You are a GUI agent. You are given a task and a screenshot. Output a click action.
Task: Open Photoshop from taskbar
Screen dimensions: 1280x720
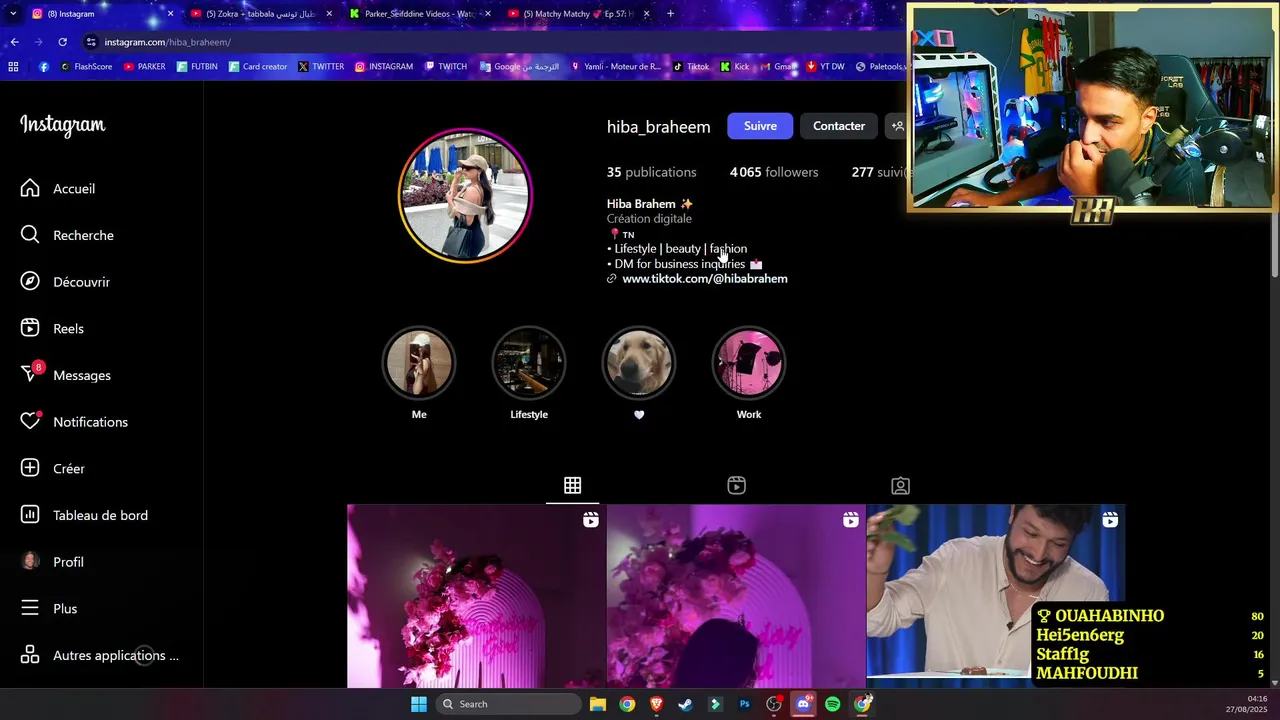[x=744, y=704]
